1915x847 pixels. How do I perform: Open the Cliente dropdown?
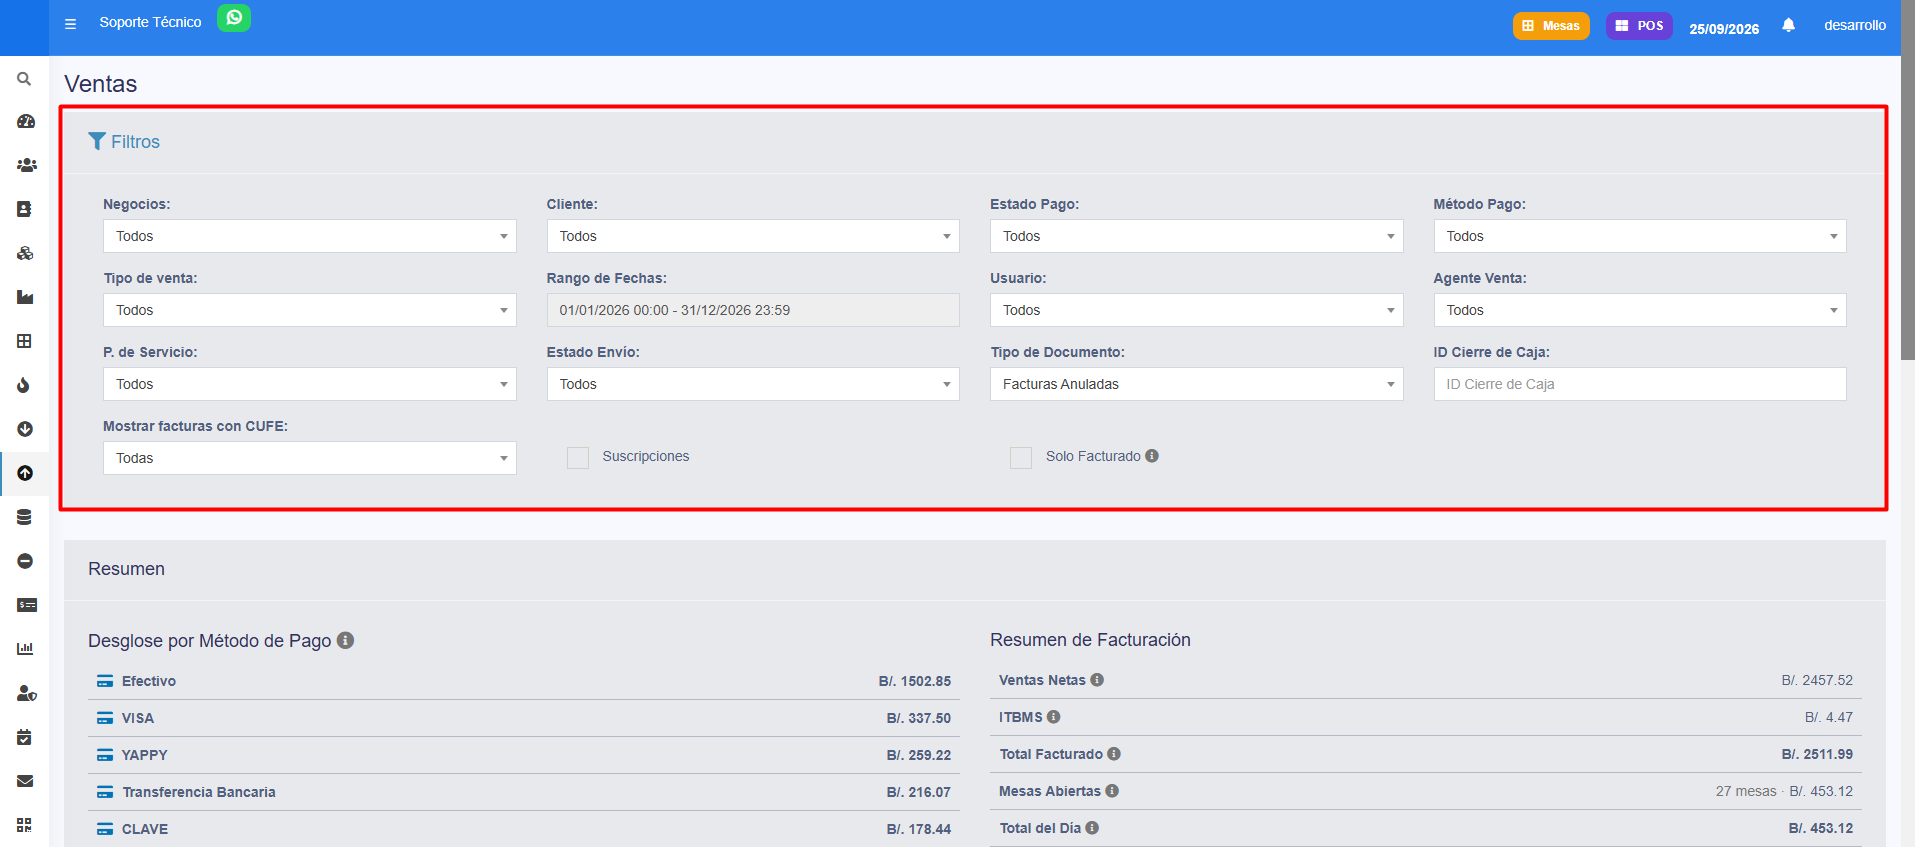pyautogui.click(x=753, y=236)
